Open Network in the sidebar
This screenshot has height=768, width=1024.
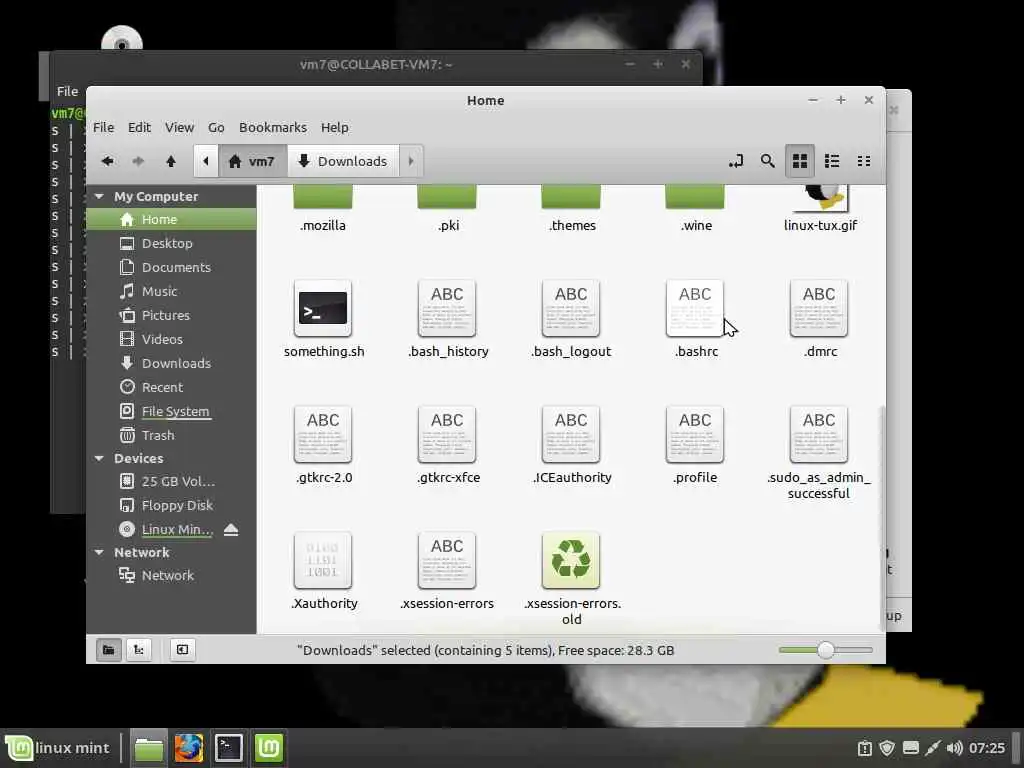pos(171,575)
